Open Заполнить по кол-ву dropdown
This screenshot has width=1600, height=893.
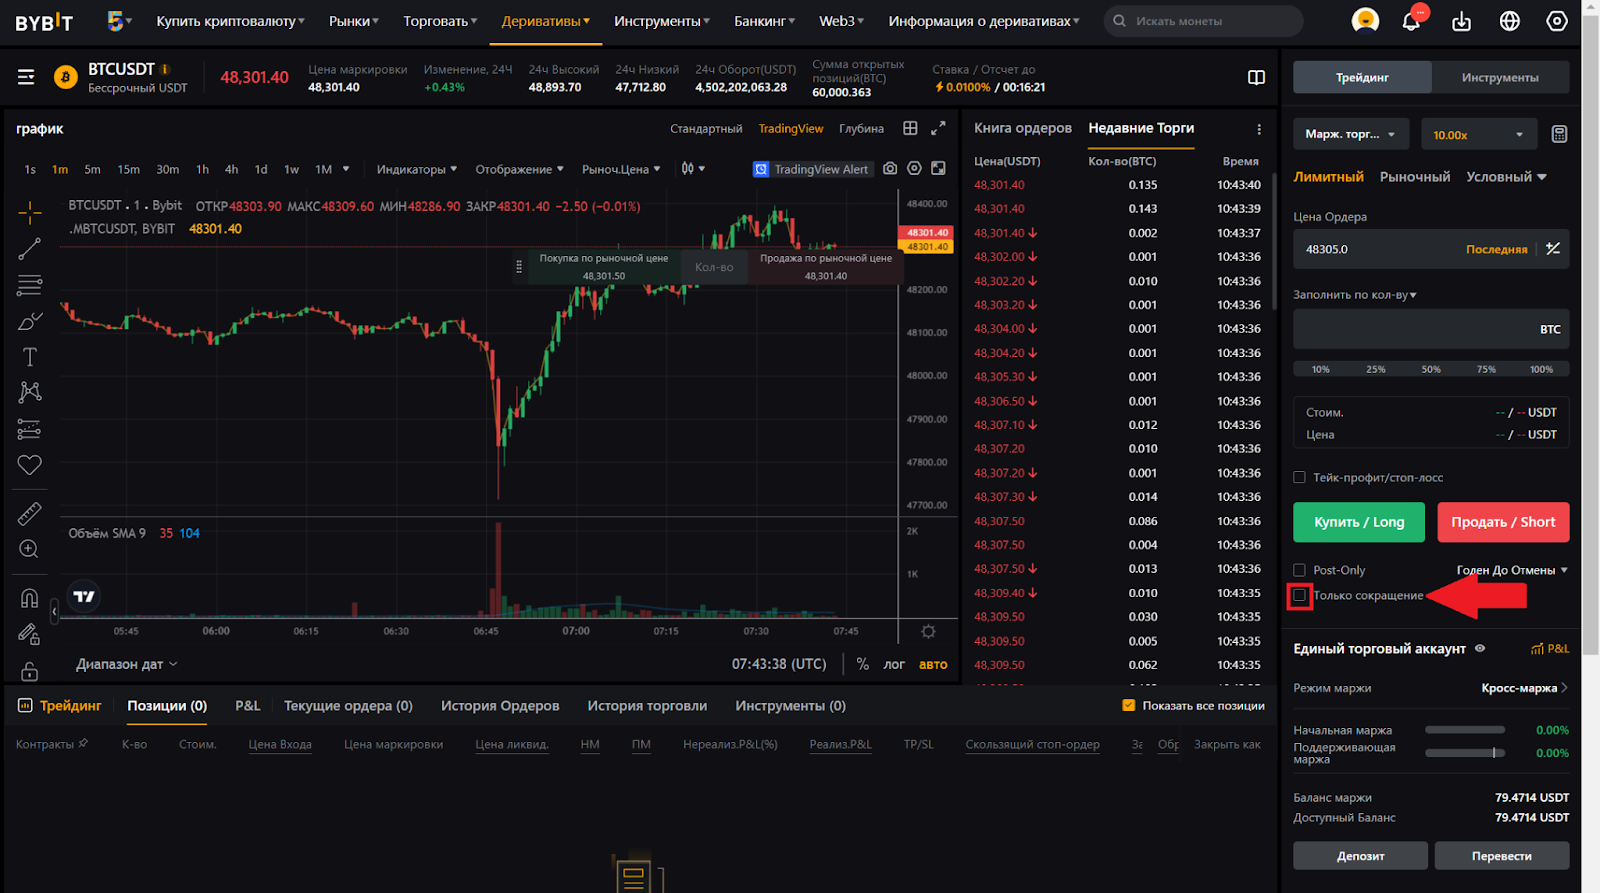pyautogui.click(x=1355, y=294)
